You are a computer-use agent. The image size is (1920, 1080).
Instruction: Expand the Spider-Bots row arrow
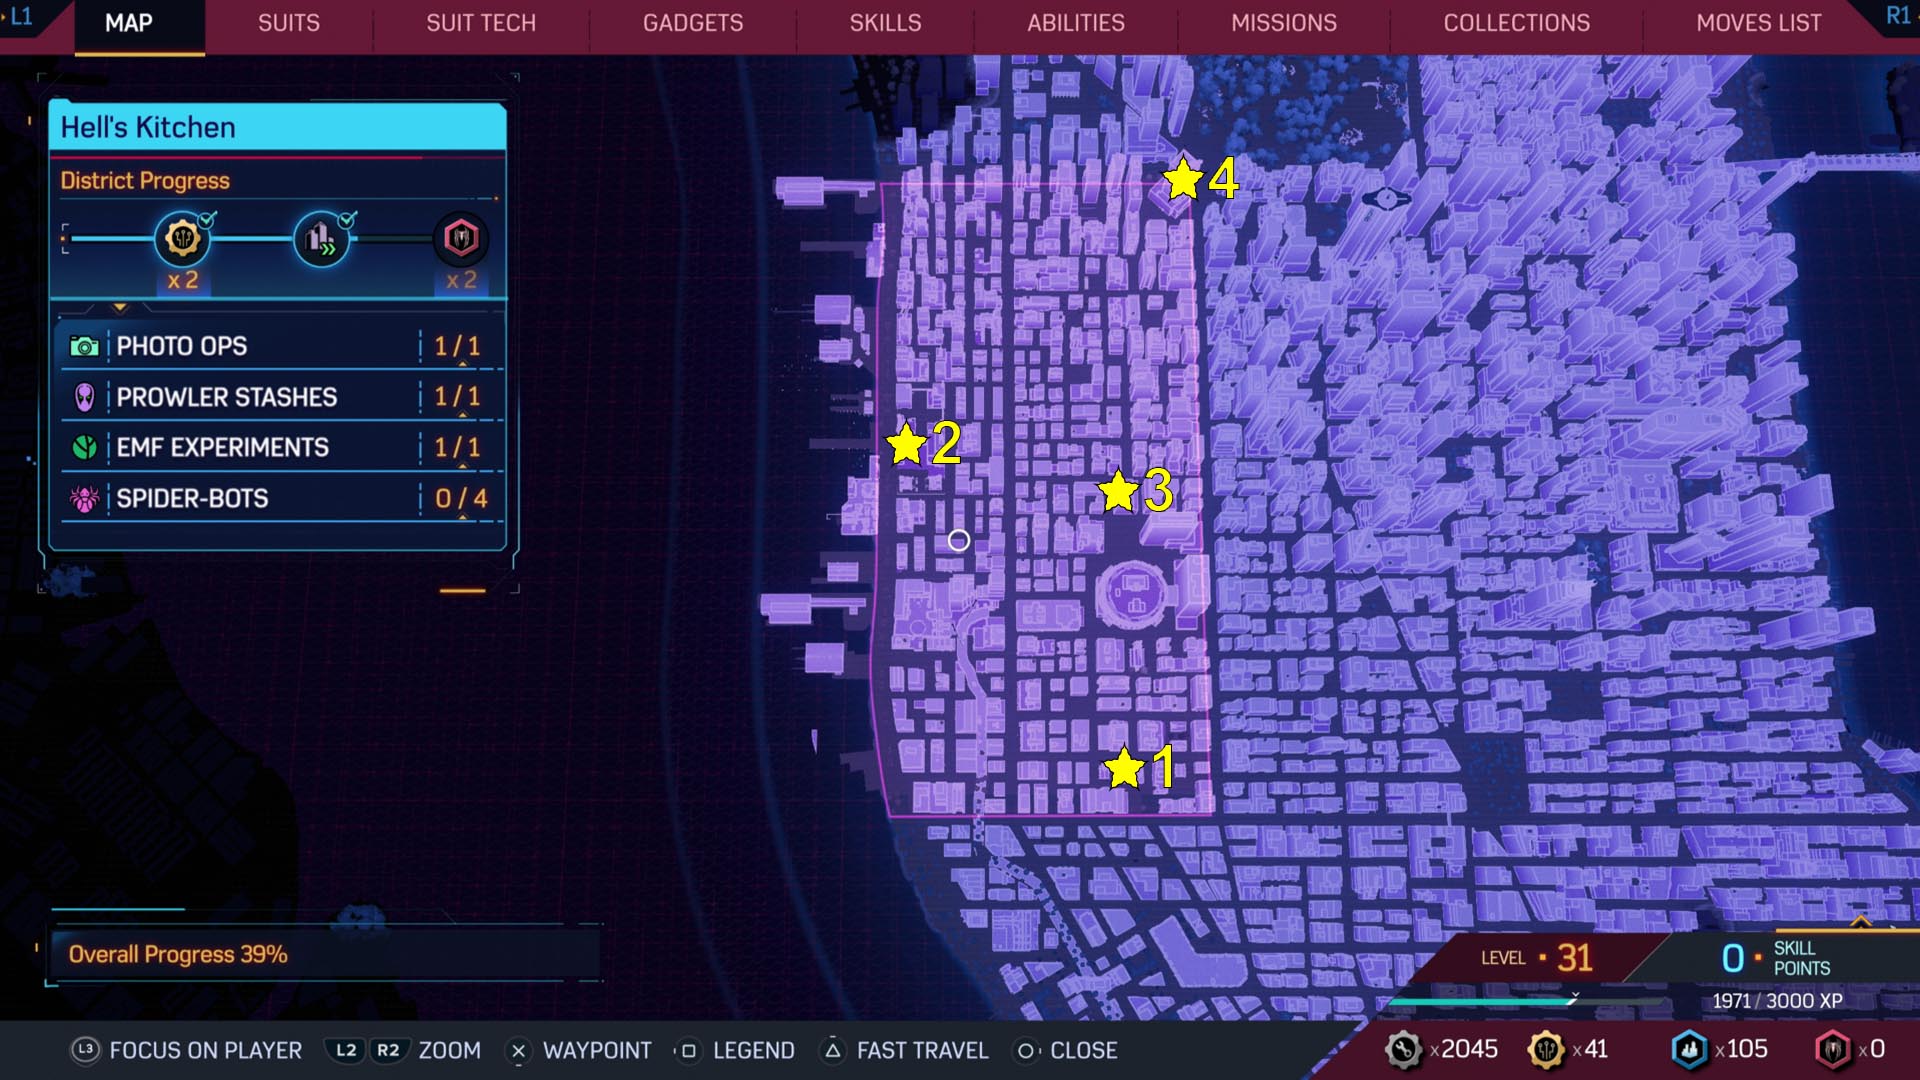pos(462,518)
